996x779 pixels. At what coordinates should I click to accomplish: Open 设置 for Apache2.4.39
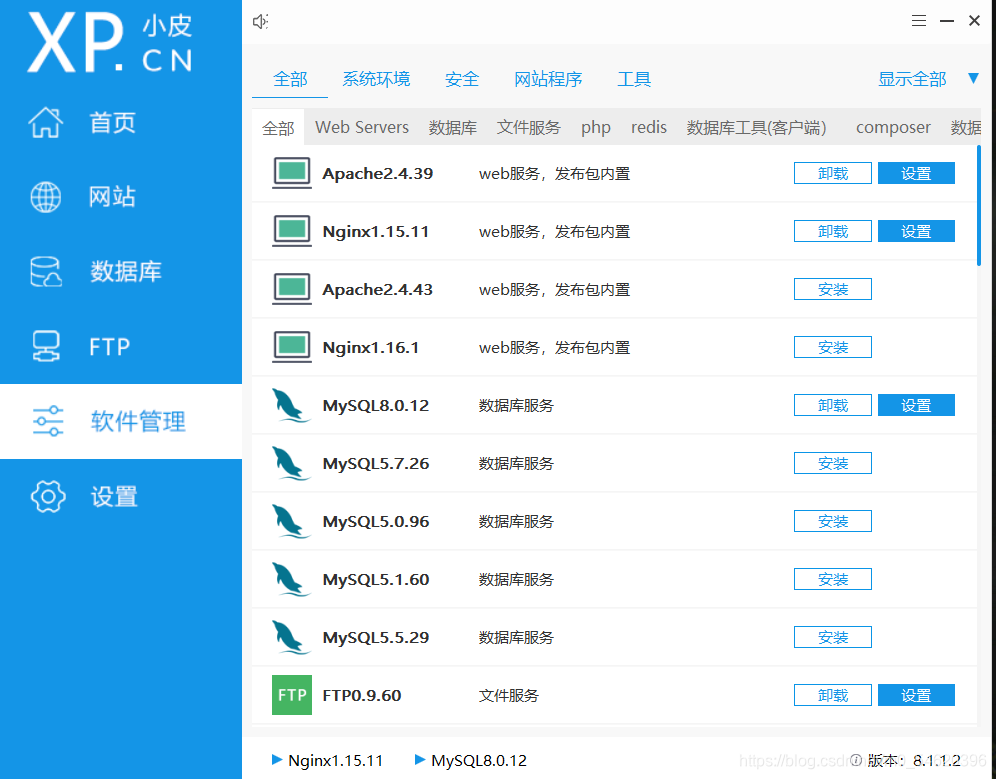coord(916,173)
